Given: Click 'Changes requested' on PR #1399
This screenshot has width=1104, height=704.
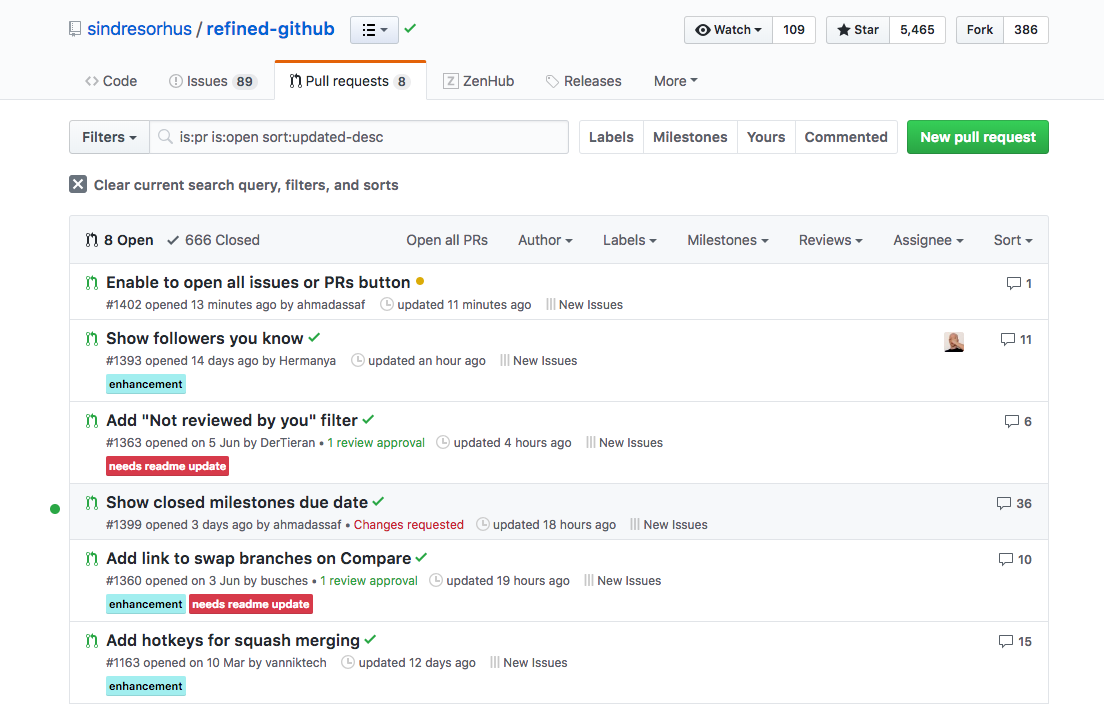Looking at the screenshot, I should coord(408,524).
